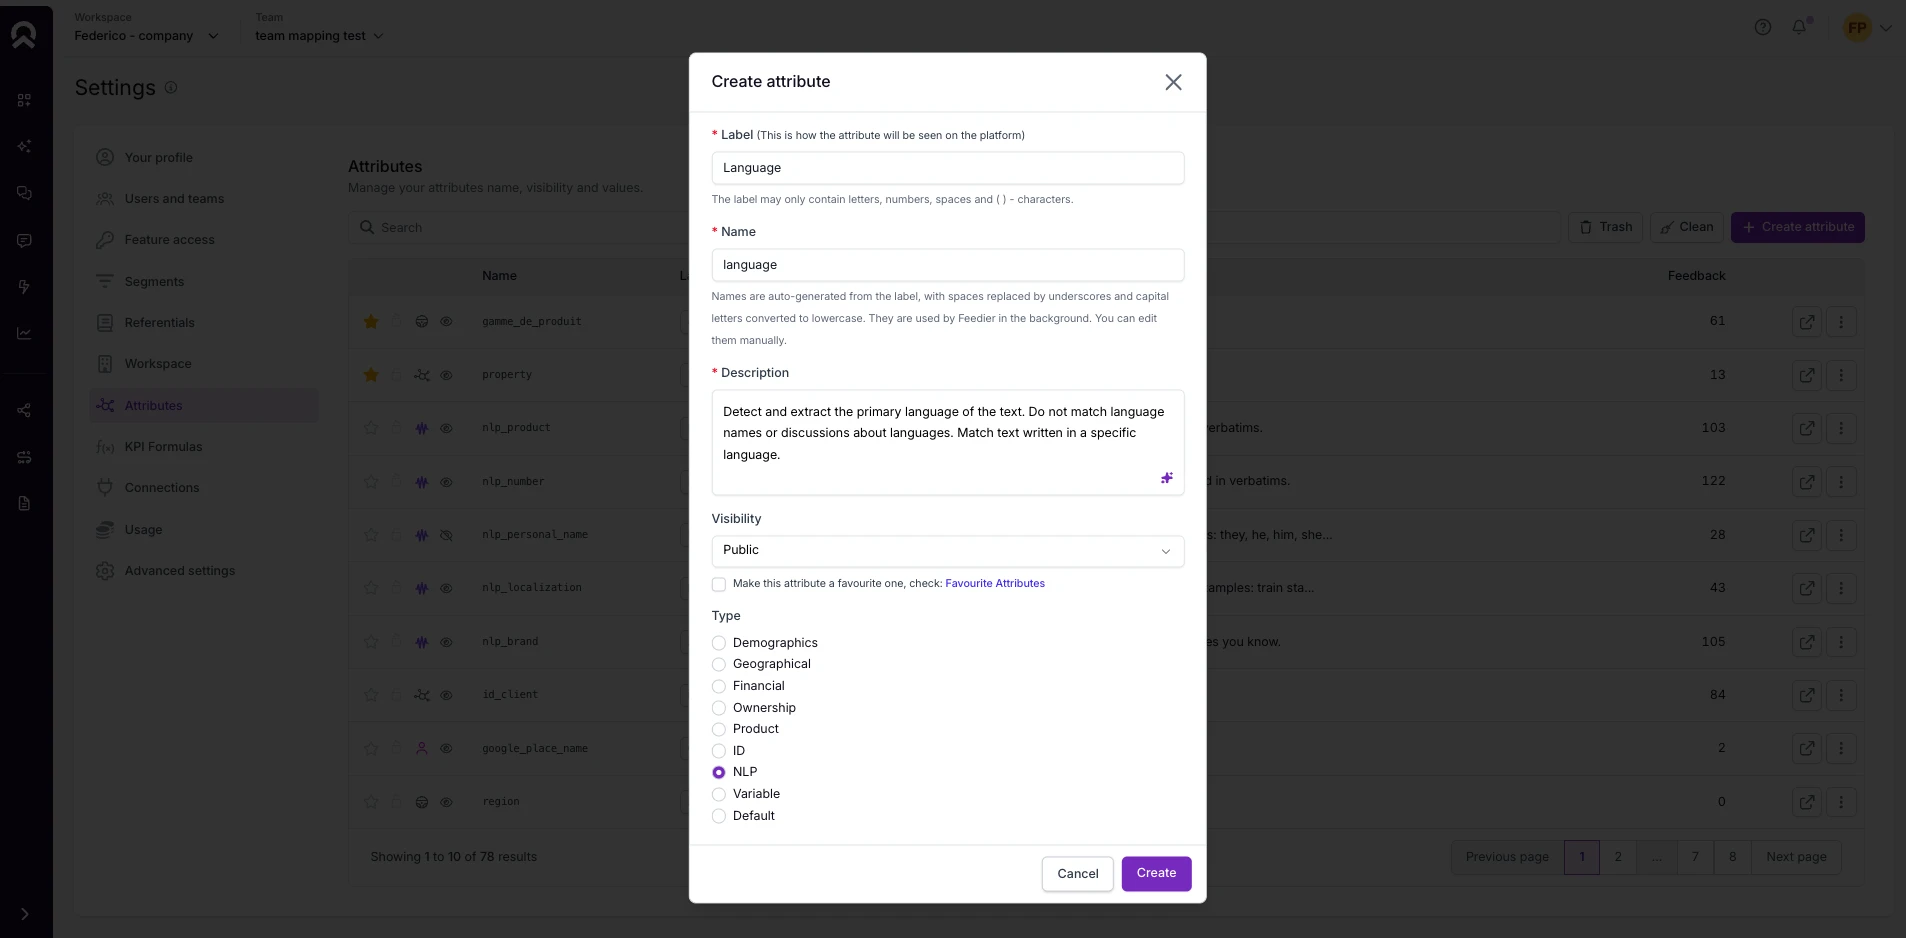Star the nlp_product attribute
Viewport: 1906px width, 938px height.
371,428
